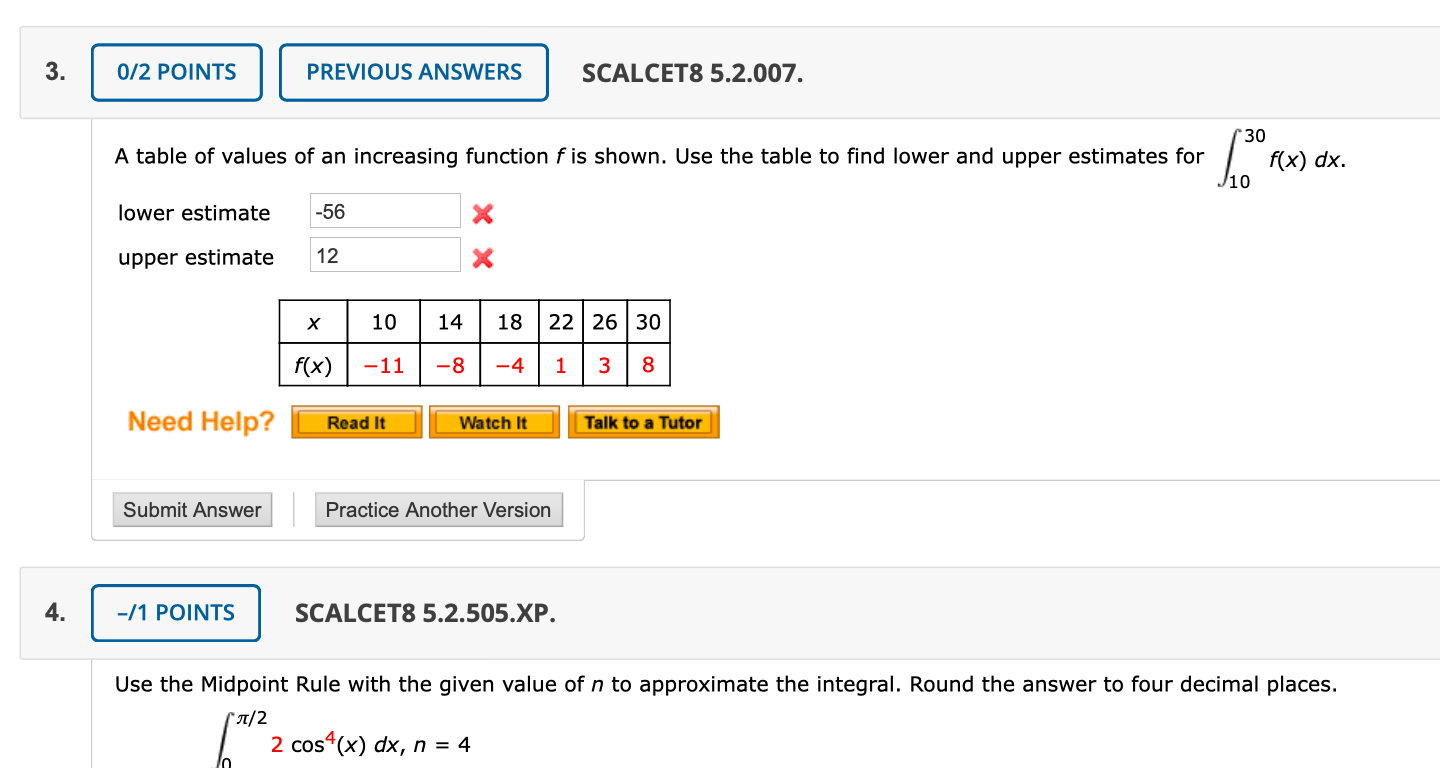Click Submit Answer for question 3
This screenshot has height=768, width=1440.
click(x=192, y=510)
